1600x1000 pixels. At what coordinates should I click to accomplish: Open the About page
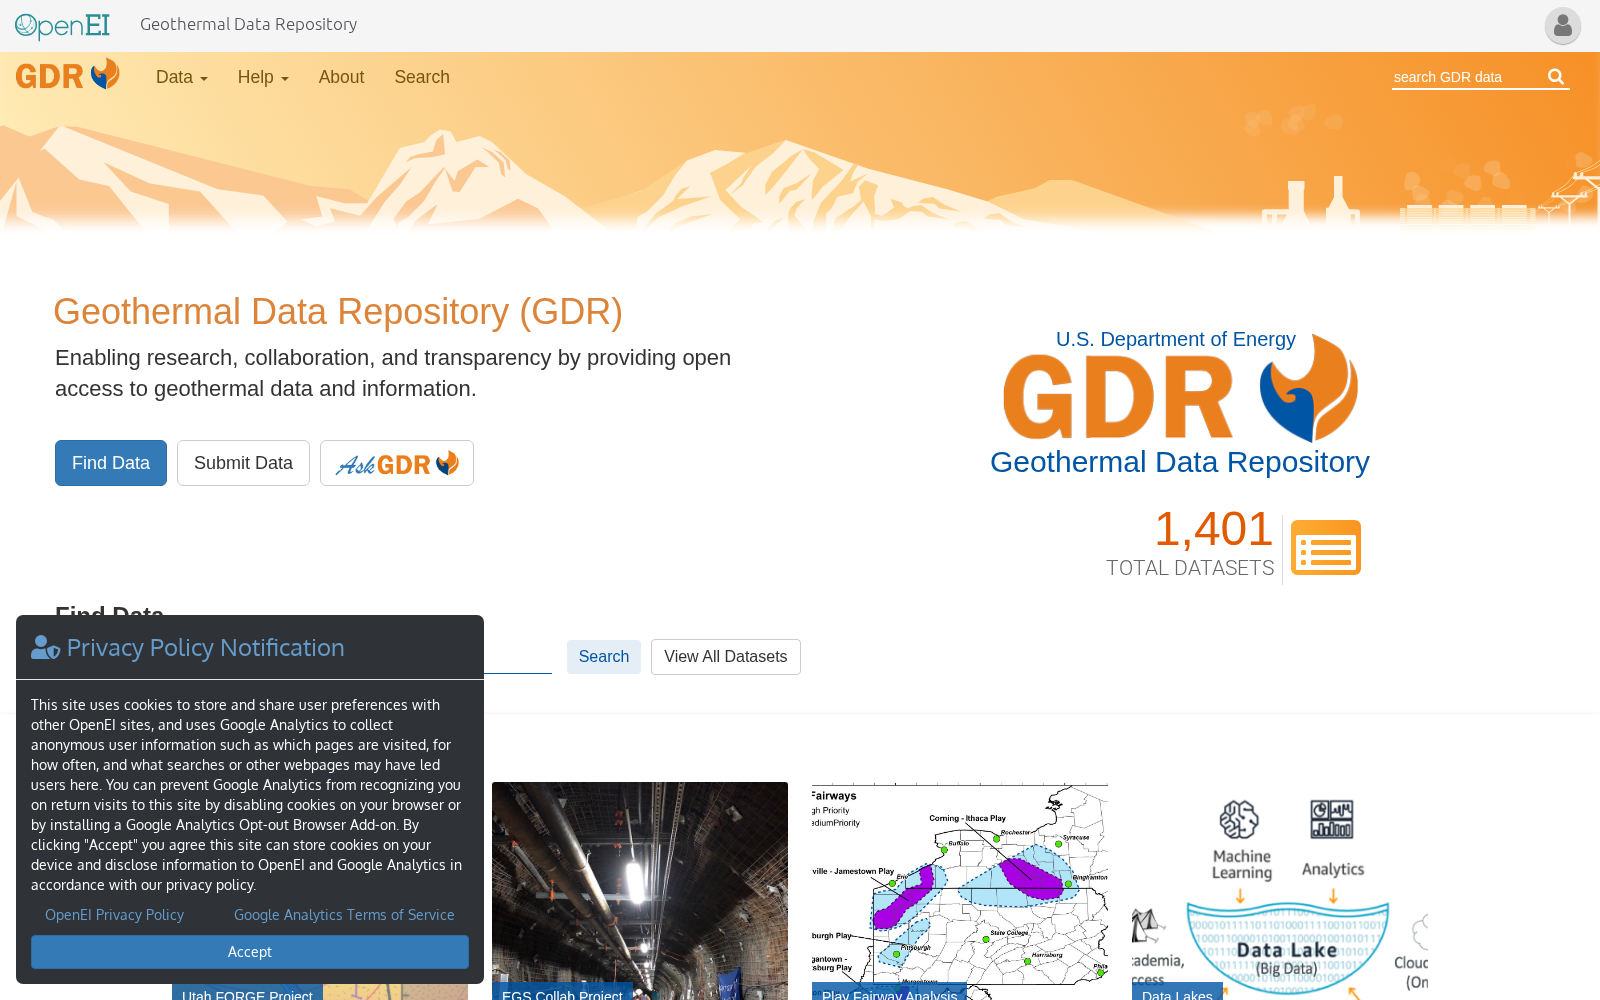(x=341, y=77)
